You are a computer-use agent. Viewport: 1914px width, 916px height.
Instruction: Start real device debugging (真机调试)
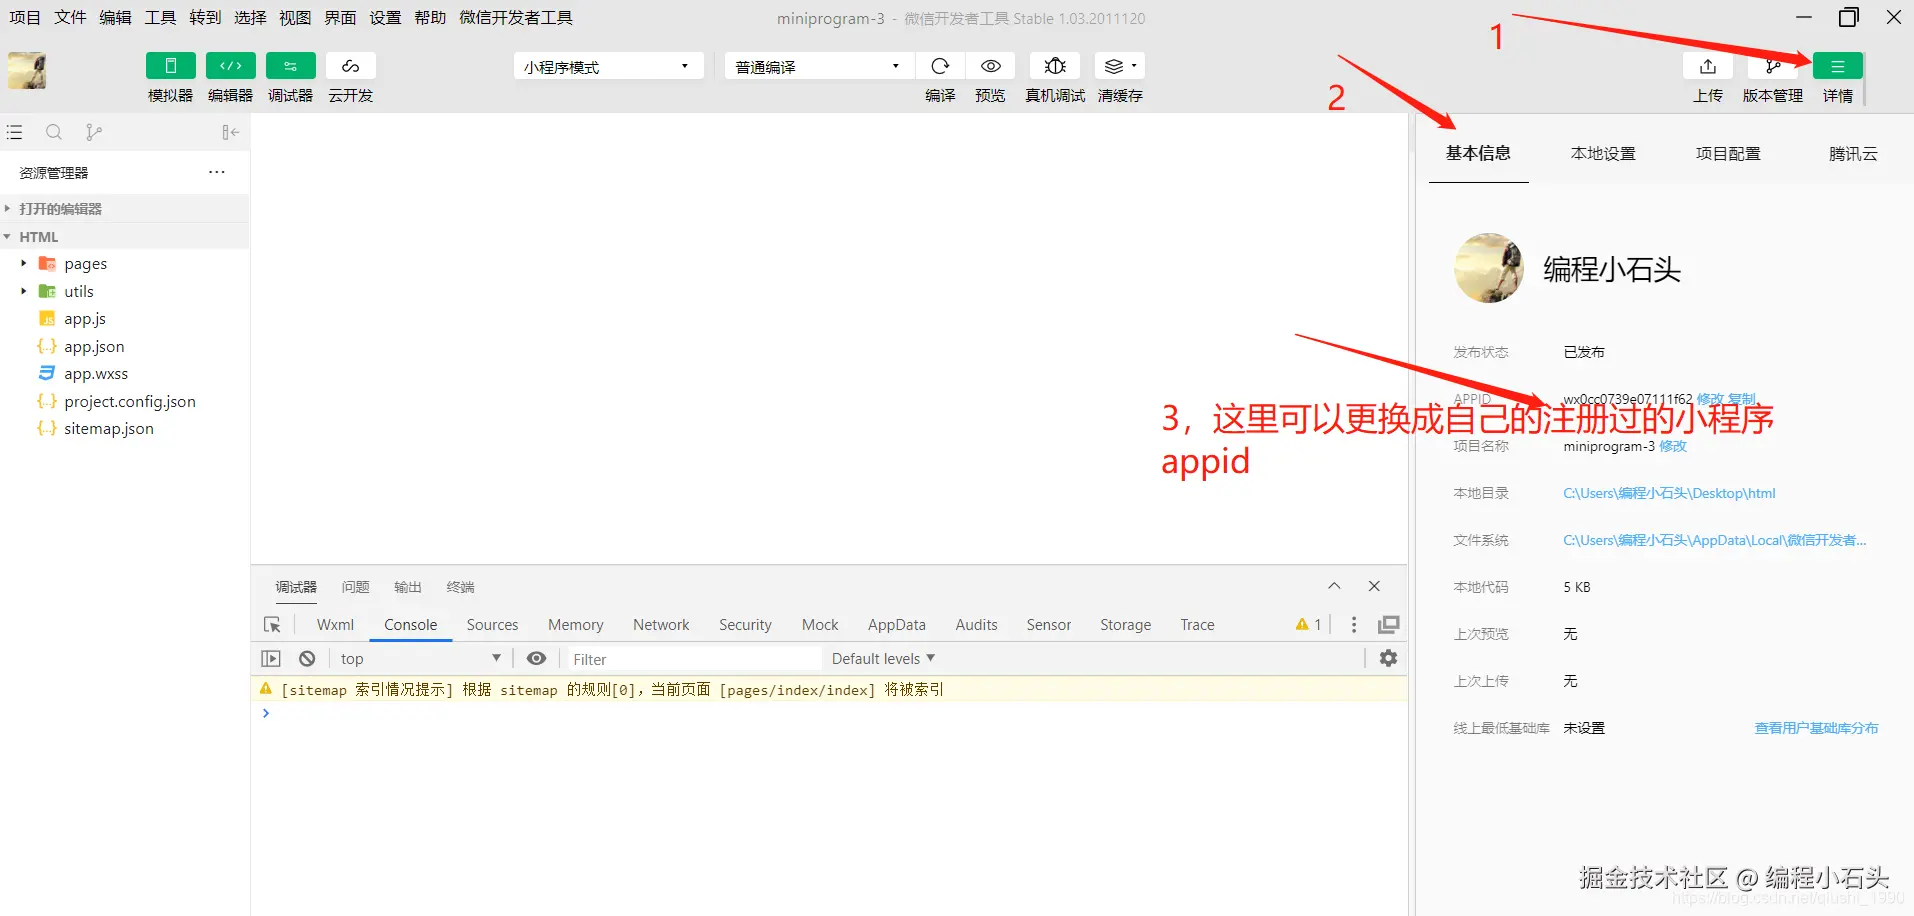1055,66
